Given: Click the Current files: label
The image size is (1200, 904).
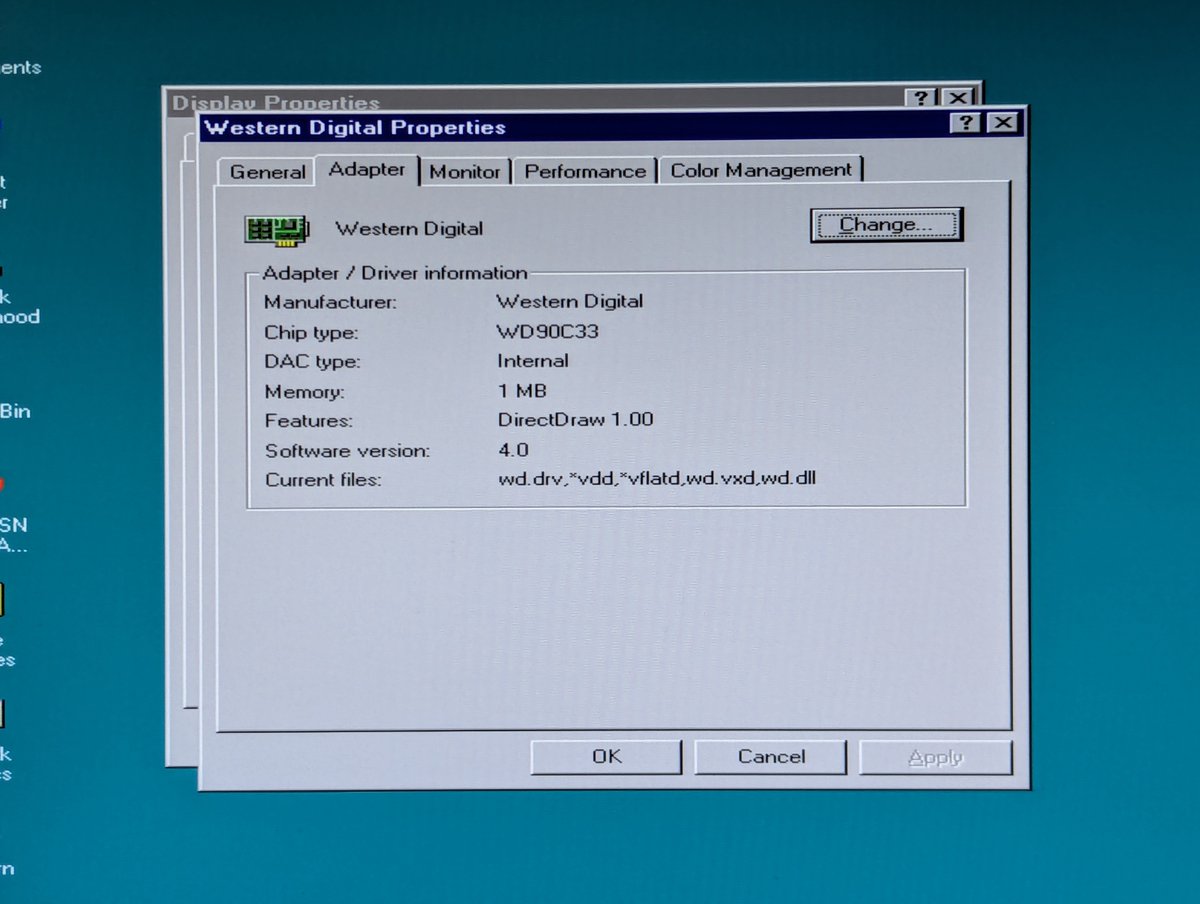Looking at the screenshot, I should tap(323, 480).
